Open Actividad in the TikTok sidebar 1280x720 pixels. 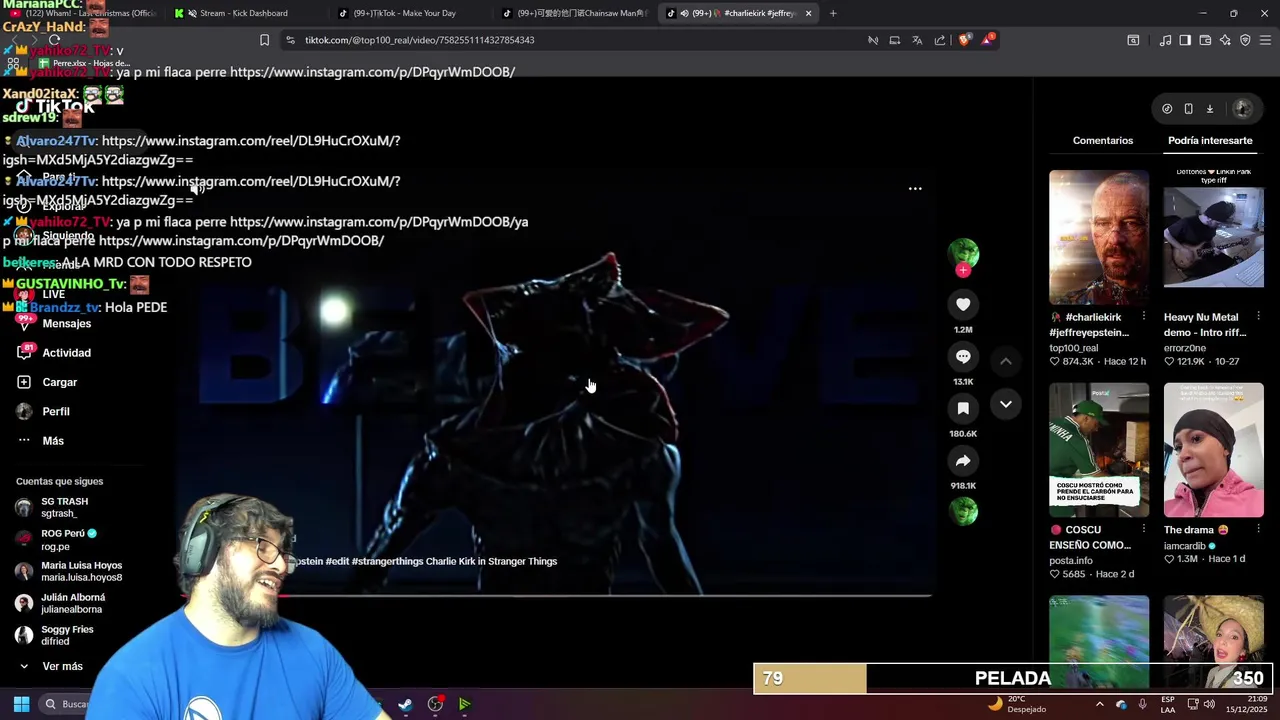[66, 353]
